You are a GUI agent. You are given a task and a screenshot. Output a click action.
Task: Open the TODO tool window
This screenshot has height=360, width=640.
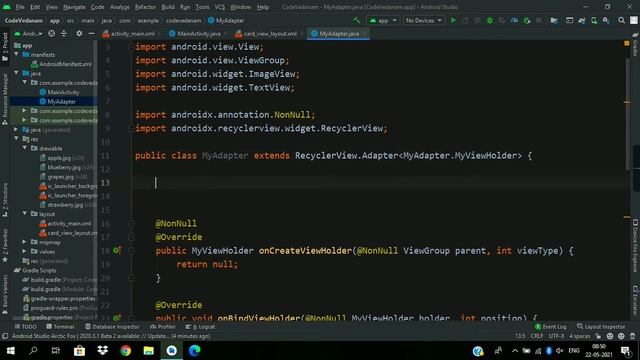coord(25,327)
